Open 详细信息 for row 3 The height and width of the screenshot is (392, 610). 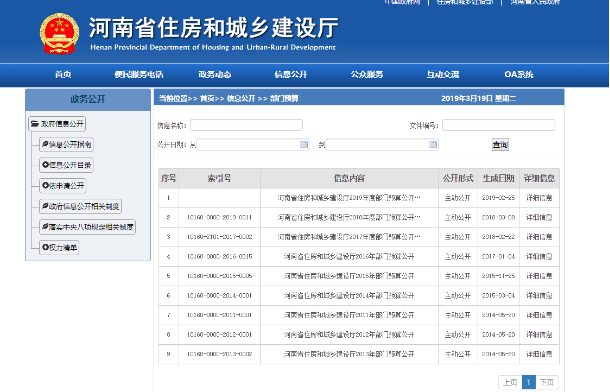click(x=539, y=237)
